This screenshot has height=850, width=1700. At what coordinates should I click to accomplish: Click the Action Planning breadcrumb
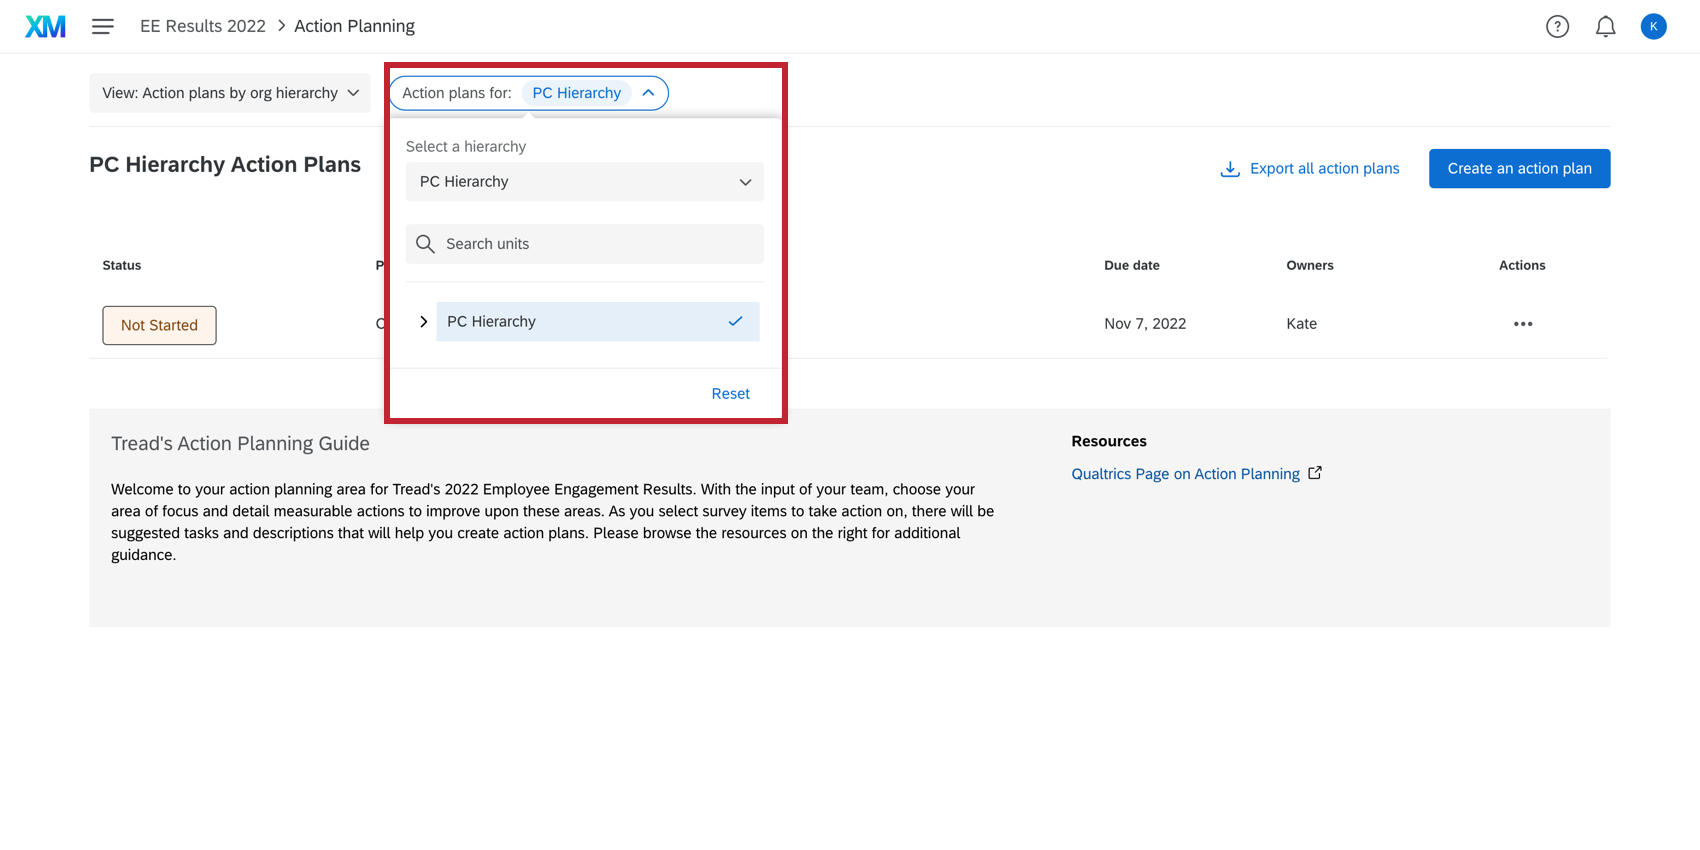coord(354,26)
